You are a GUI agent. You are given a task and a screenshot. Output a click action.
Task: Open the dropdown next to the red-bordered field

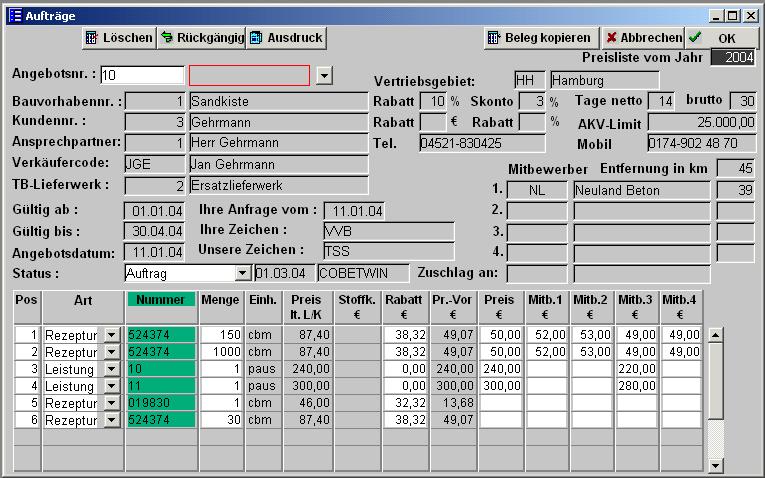323,76
